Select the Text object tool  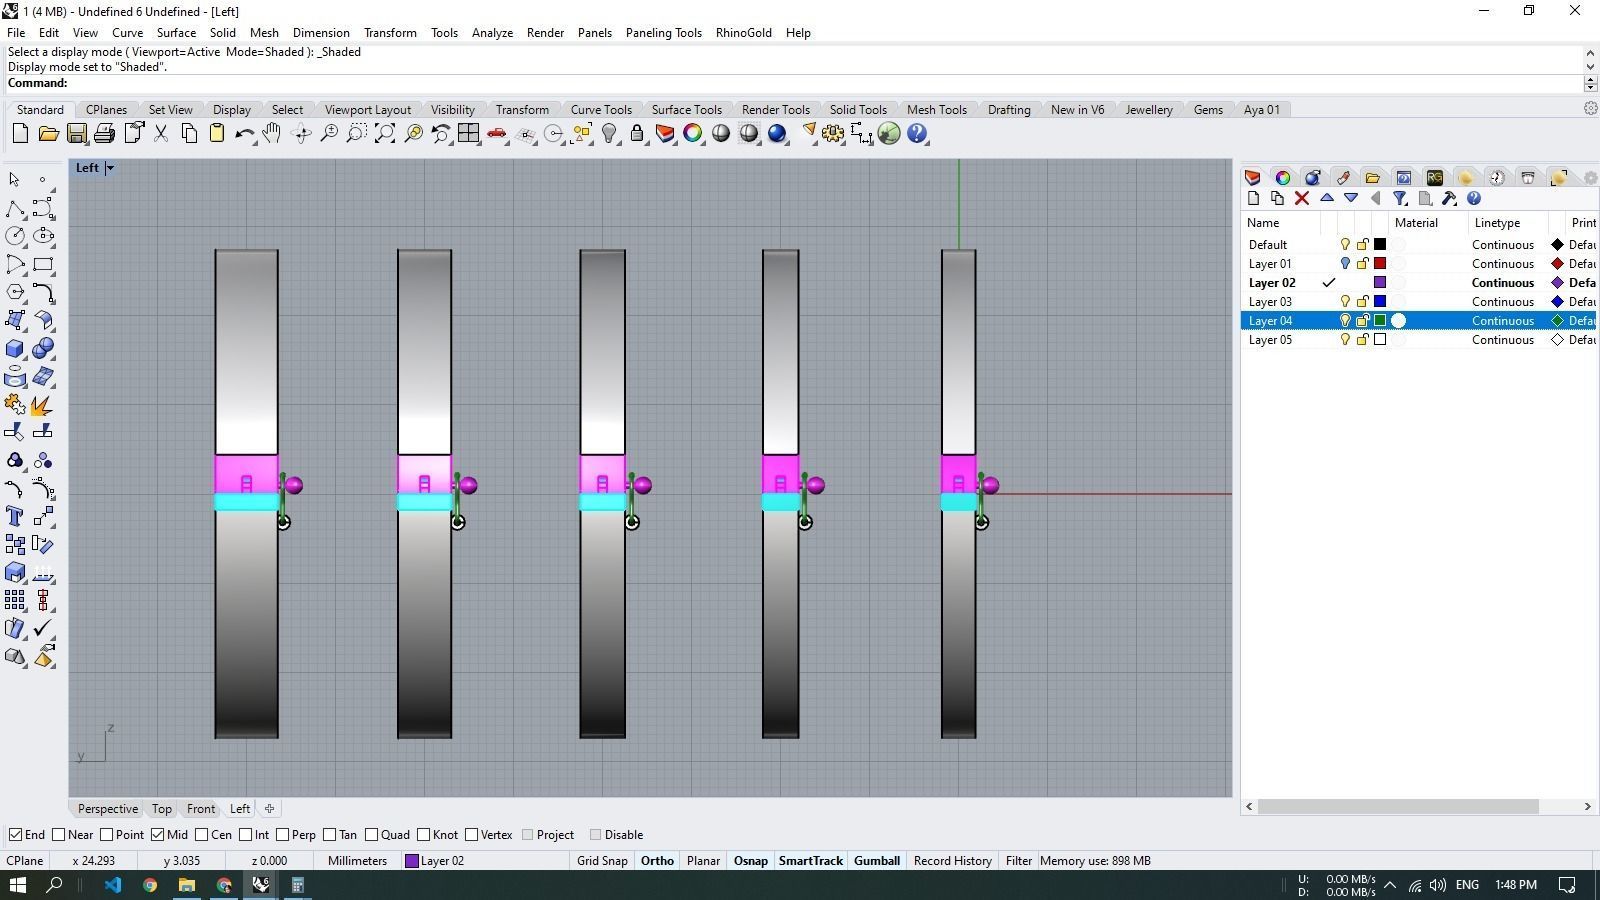point(14,516)
